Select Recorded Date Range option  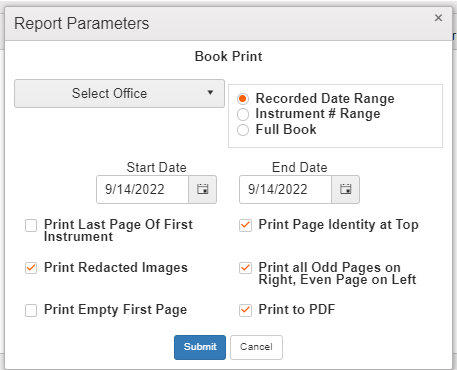(243, 99)
